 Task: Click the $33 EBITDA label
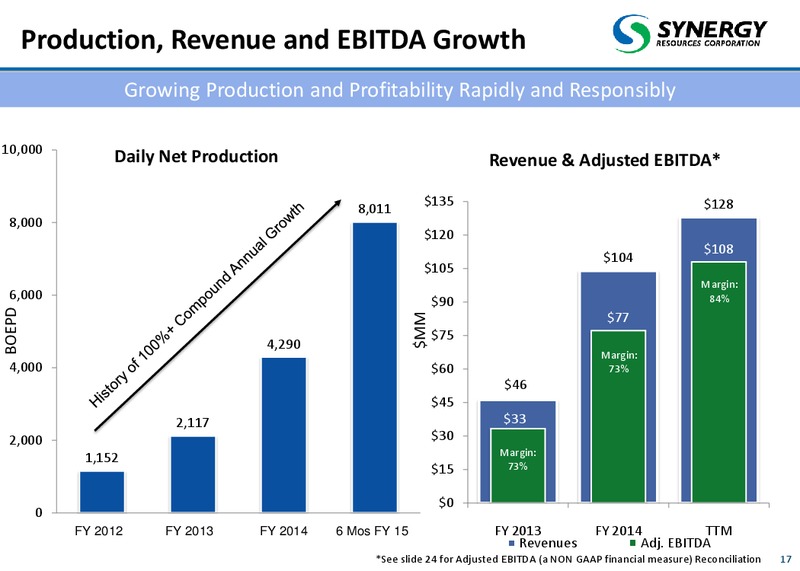(x=515, y=419)
